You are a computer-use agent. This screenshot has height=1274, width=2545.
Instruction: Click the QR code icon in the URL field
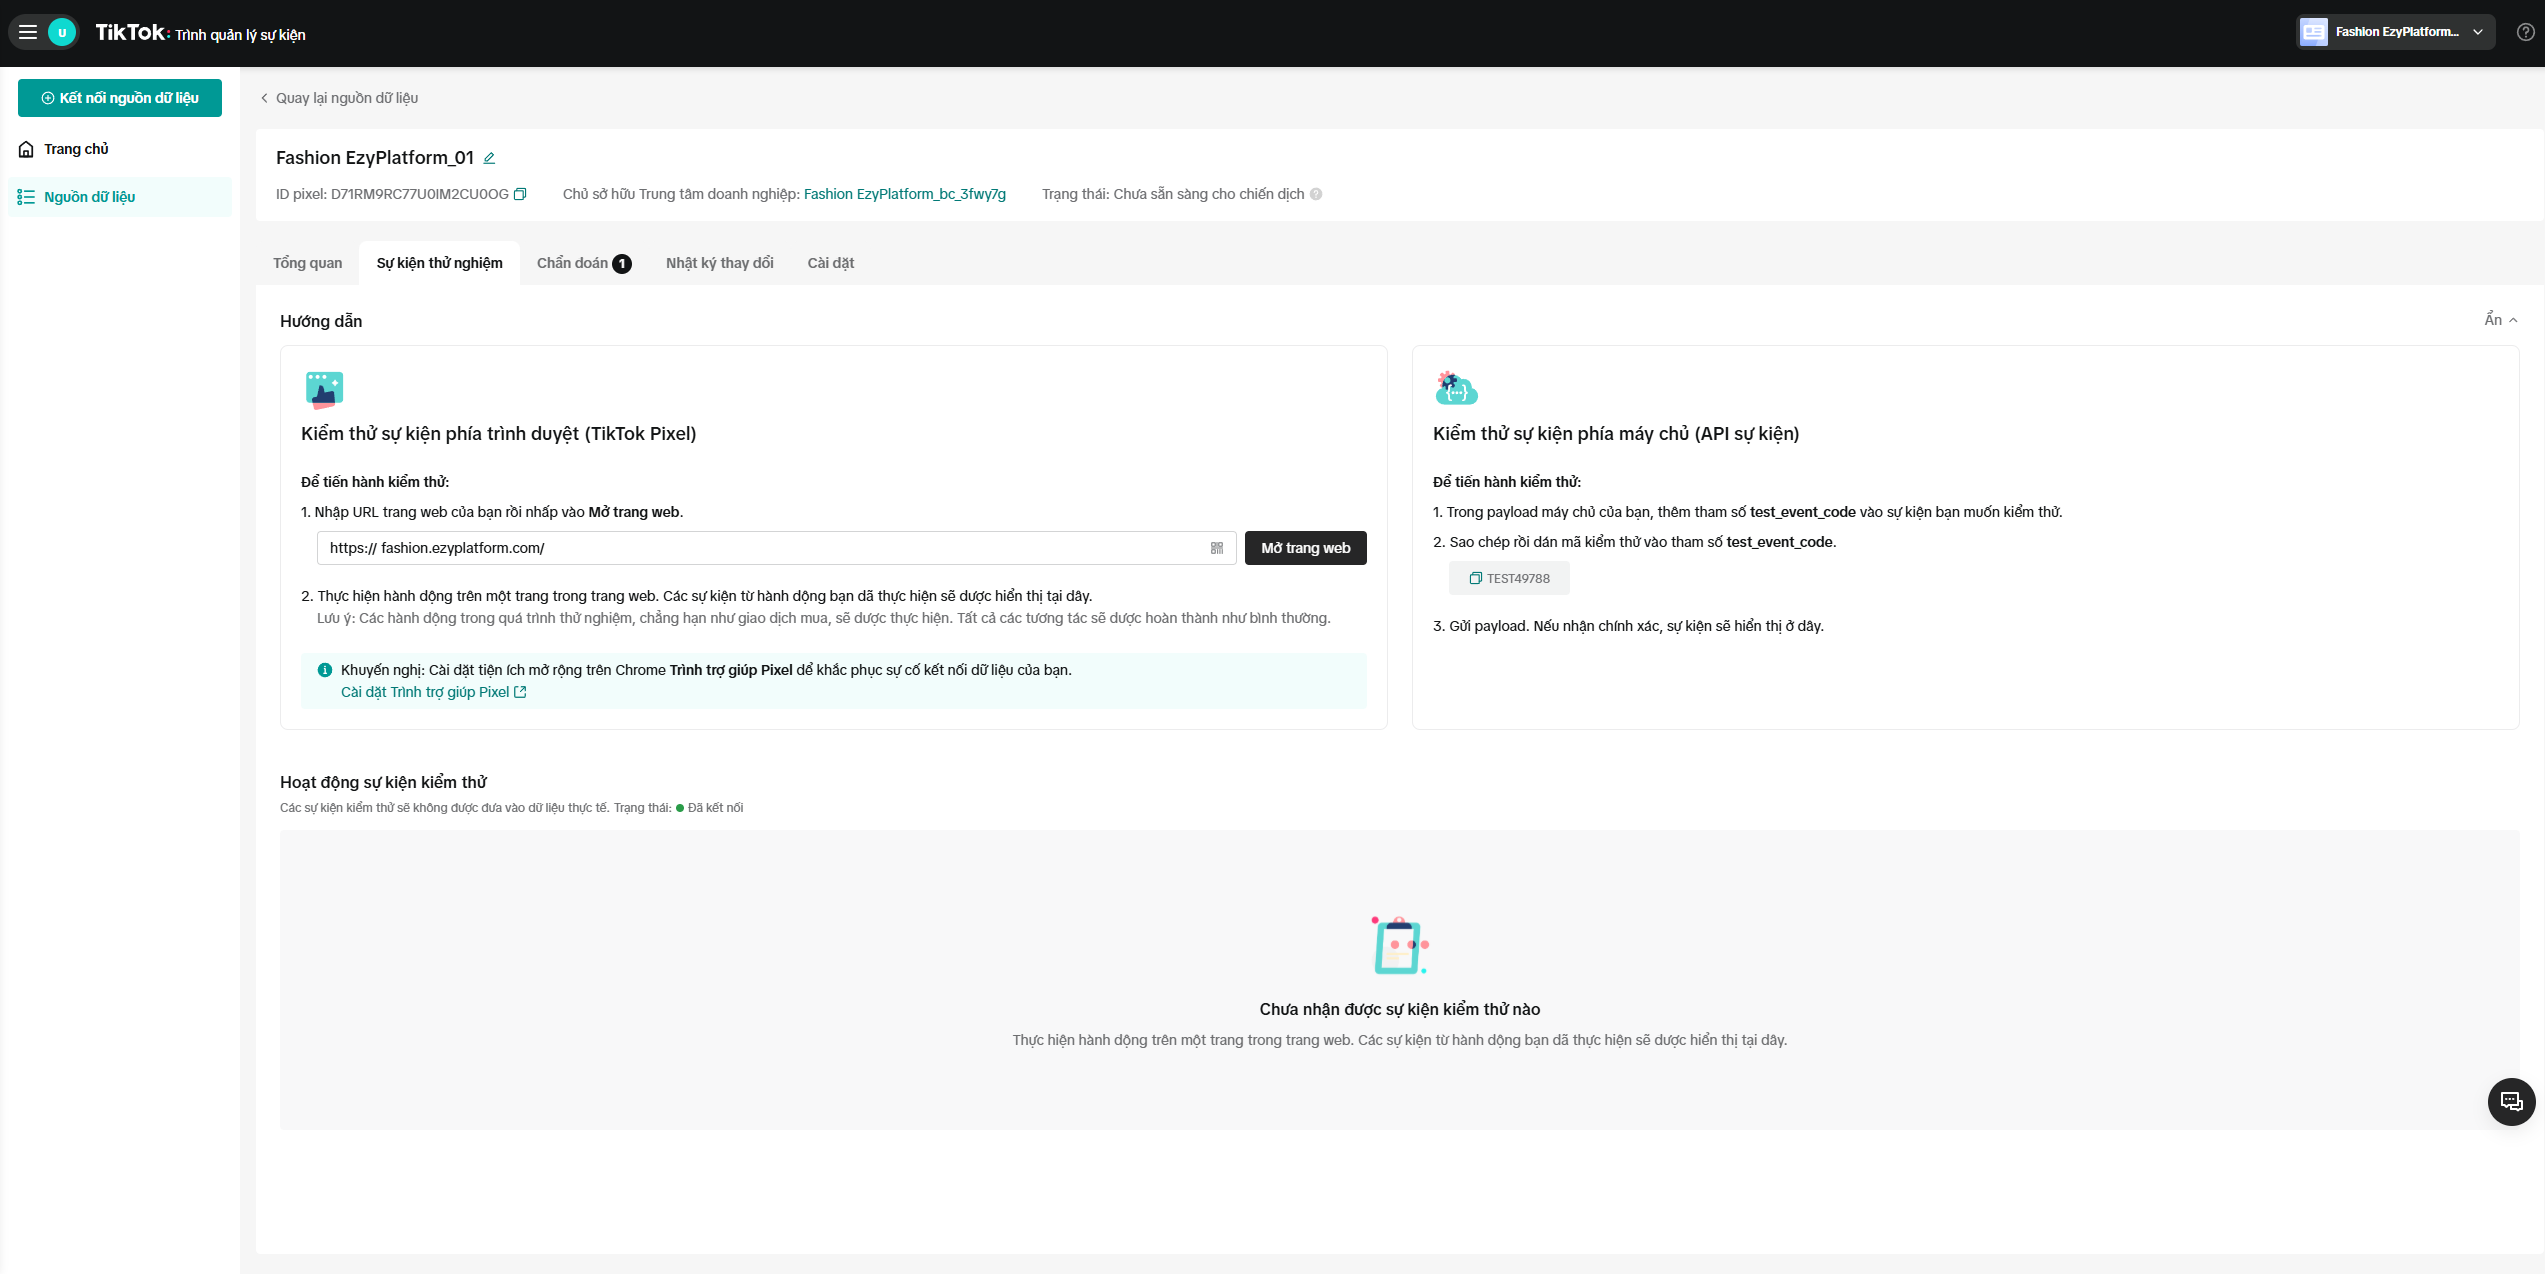click(x=1217, y=548)
